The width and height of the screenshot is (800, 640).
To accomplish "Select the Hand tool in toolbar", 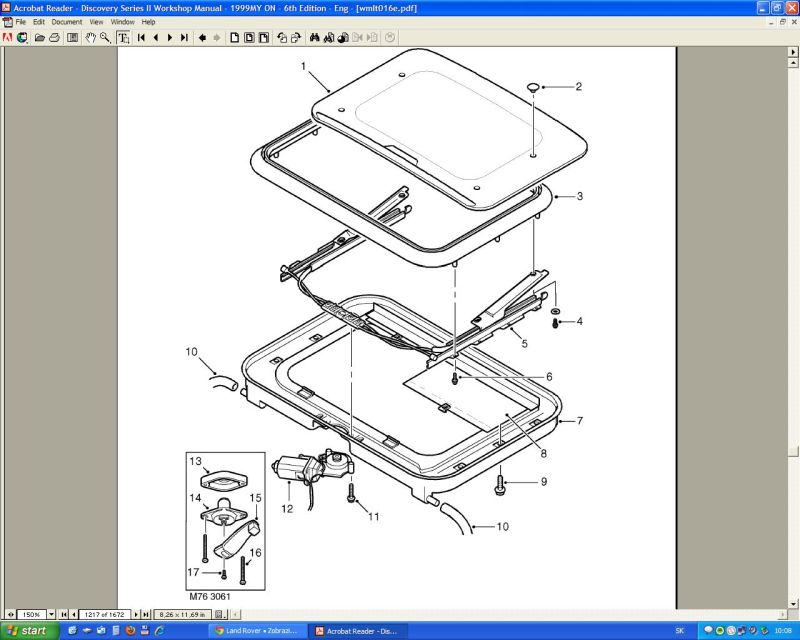I will click(91, 38).
